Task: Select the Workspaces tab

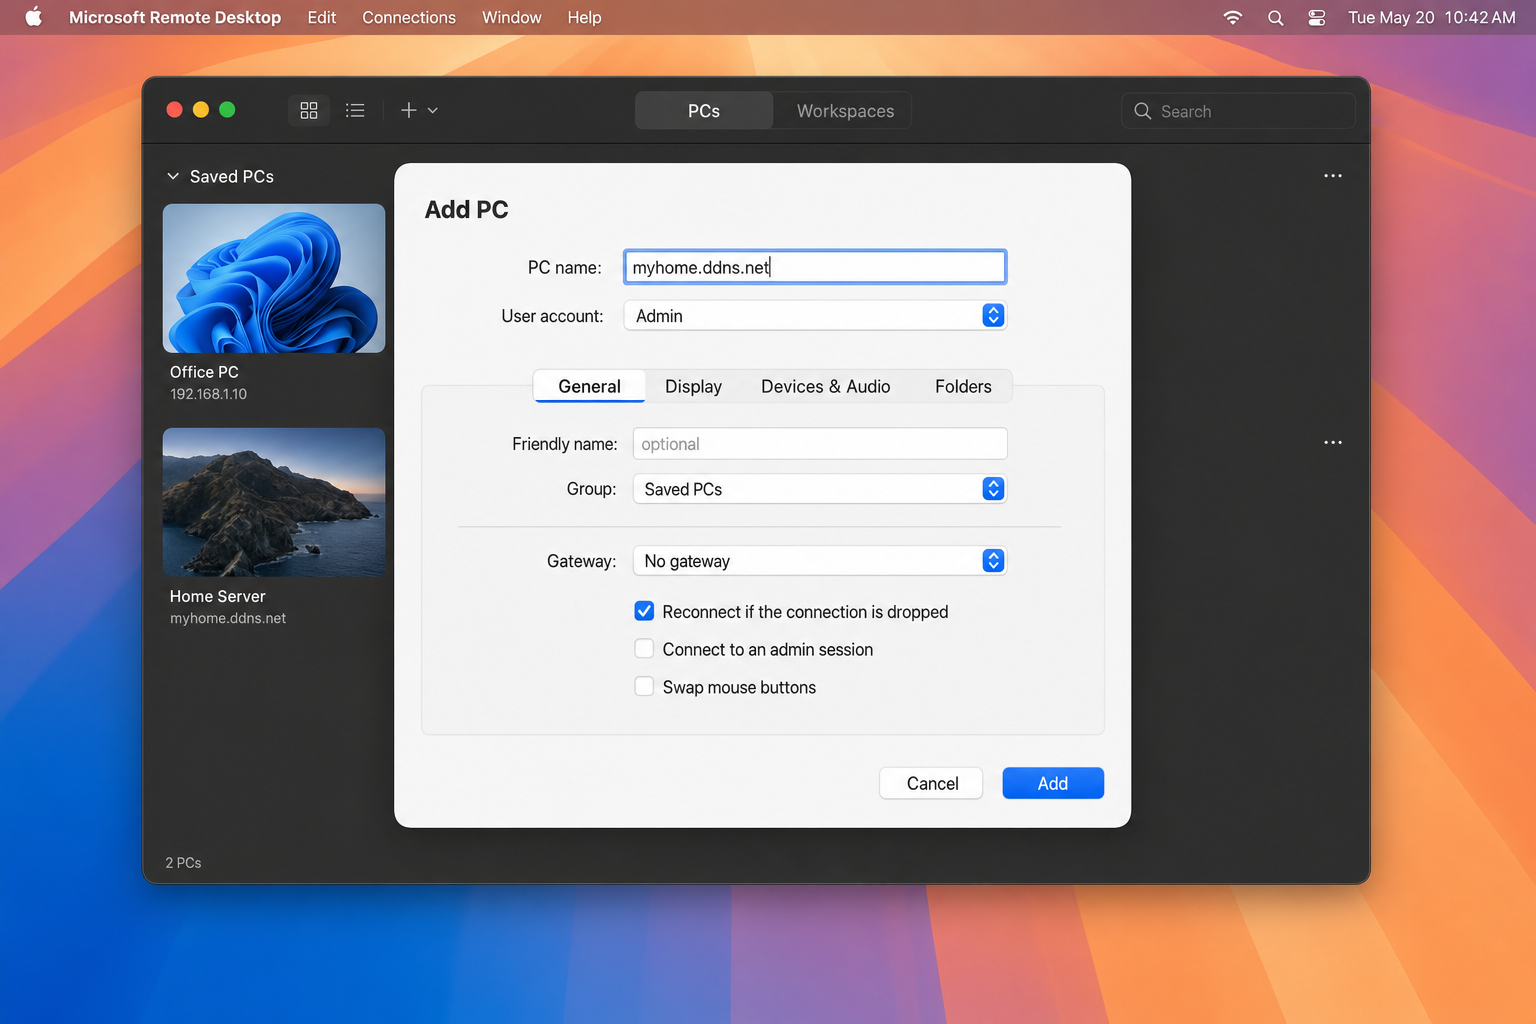Action: [x=845, y=111]
